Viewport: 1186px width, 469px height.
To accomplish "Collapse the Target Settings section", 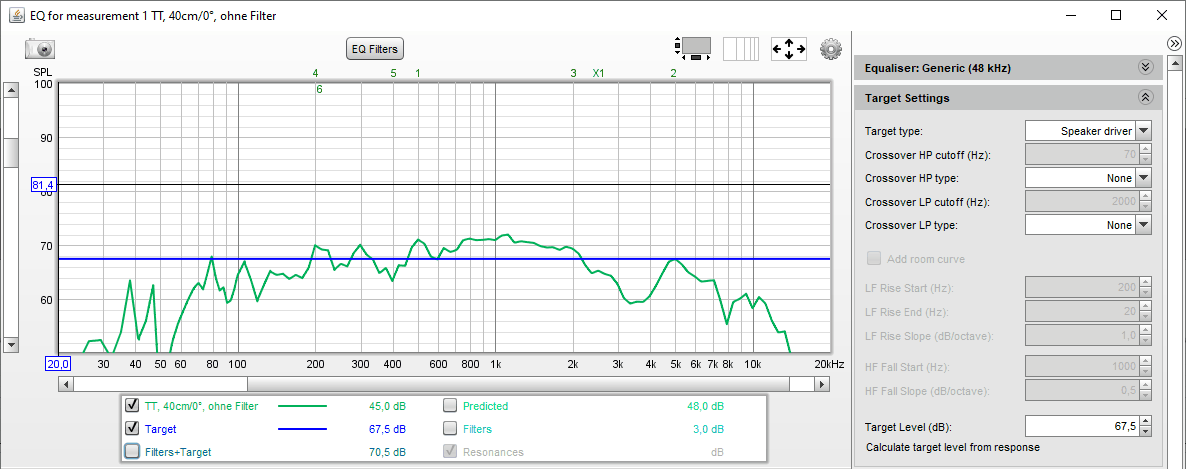I will 1145,98.
